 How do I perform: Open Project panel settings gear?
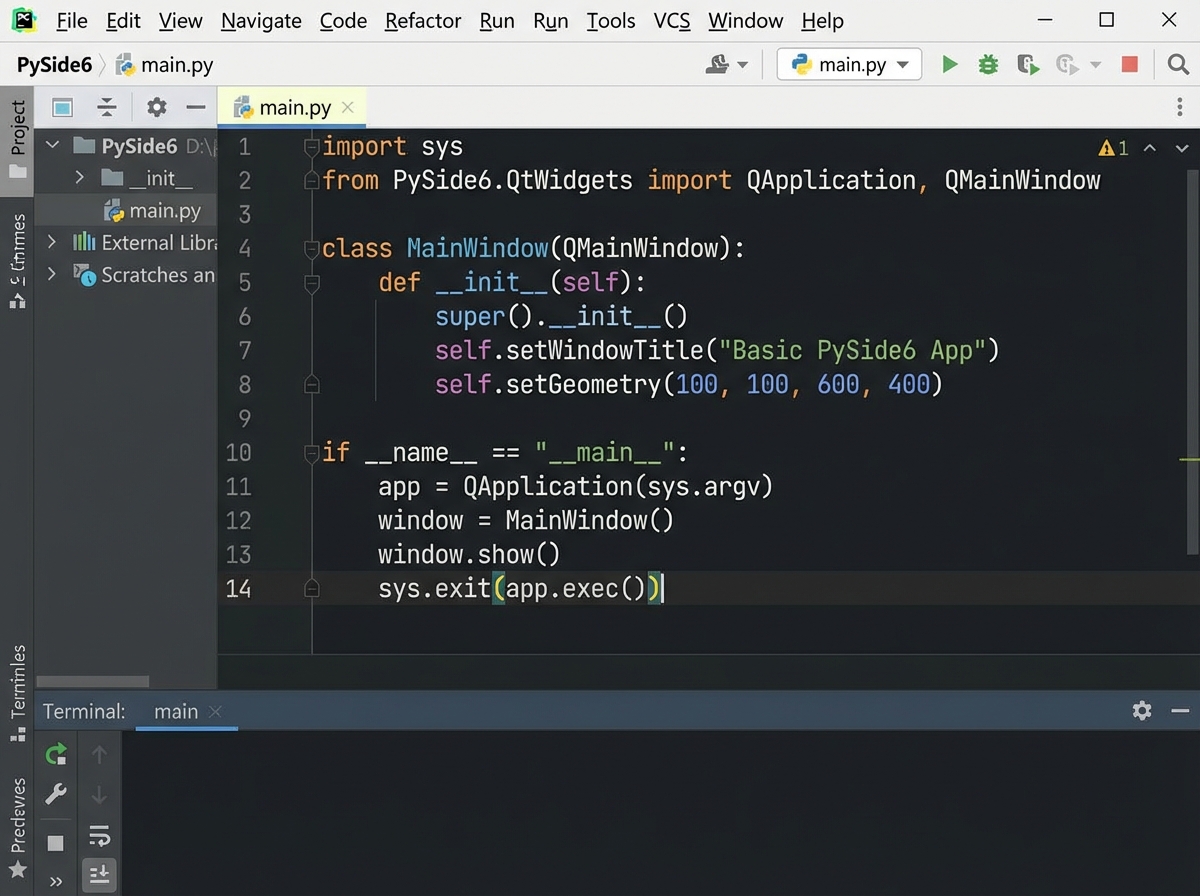coord(155,107)
